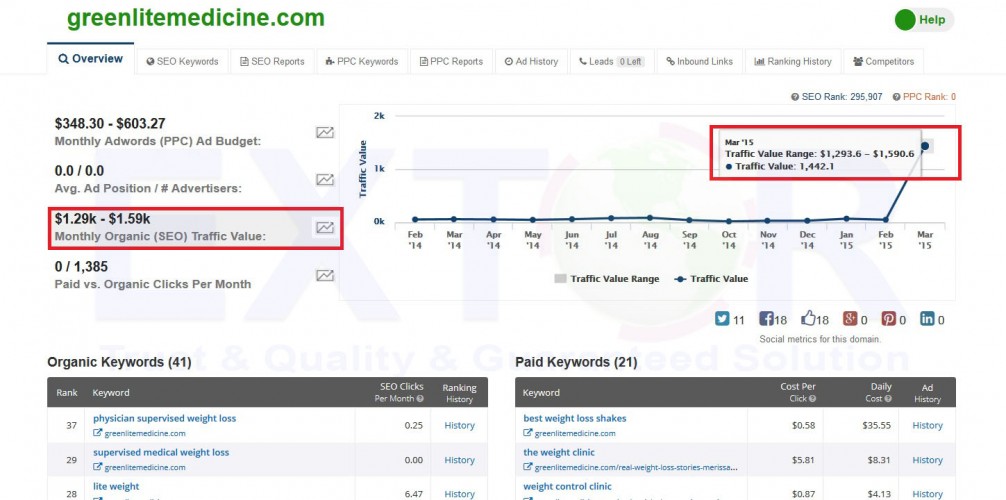Click the SEO Clicks Per Month column header
The width and height of the screenshot is (1006, 500).
399,392
